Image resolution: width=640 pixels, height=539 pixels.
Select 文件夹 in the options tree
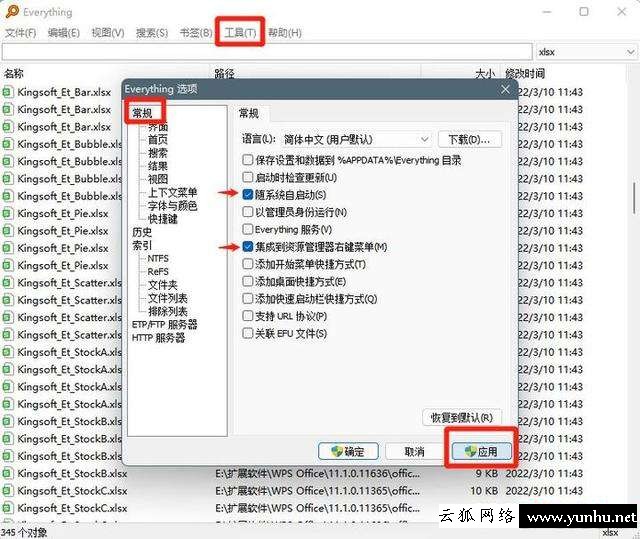[163, 285]
